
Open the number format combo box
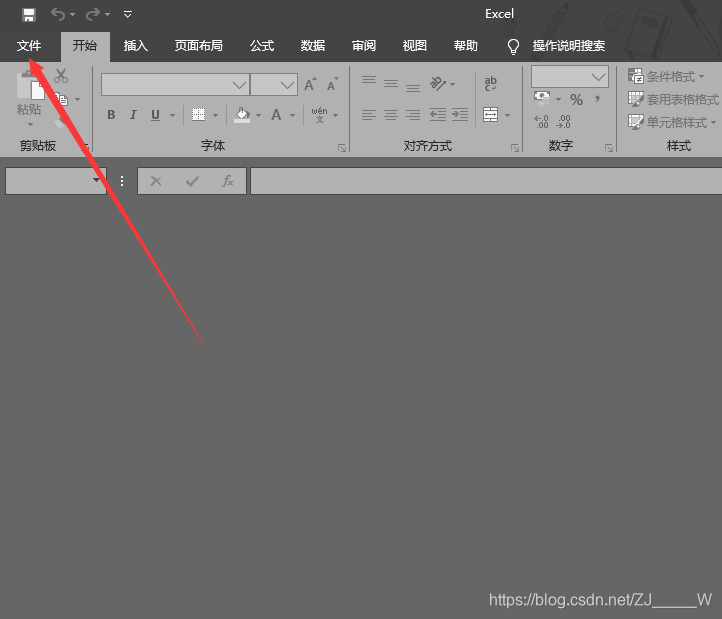(570, 76)
